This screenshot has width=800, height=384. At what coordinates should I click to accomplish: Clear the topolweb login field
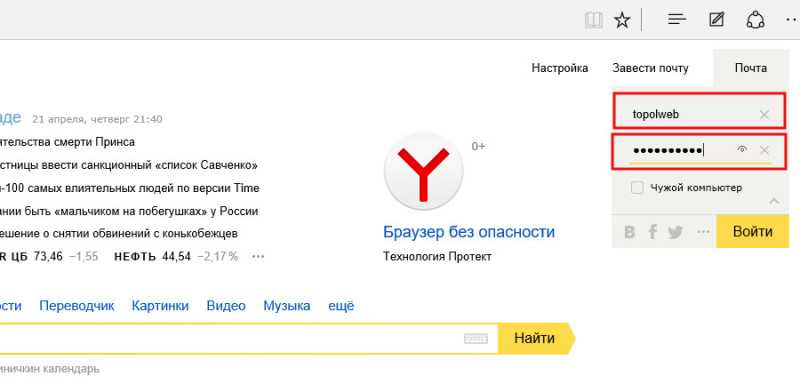[x=764, y=115]
